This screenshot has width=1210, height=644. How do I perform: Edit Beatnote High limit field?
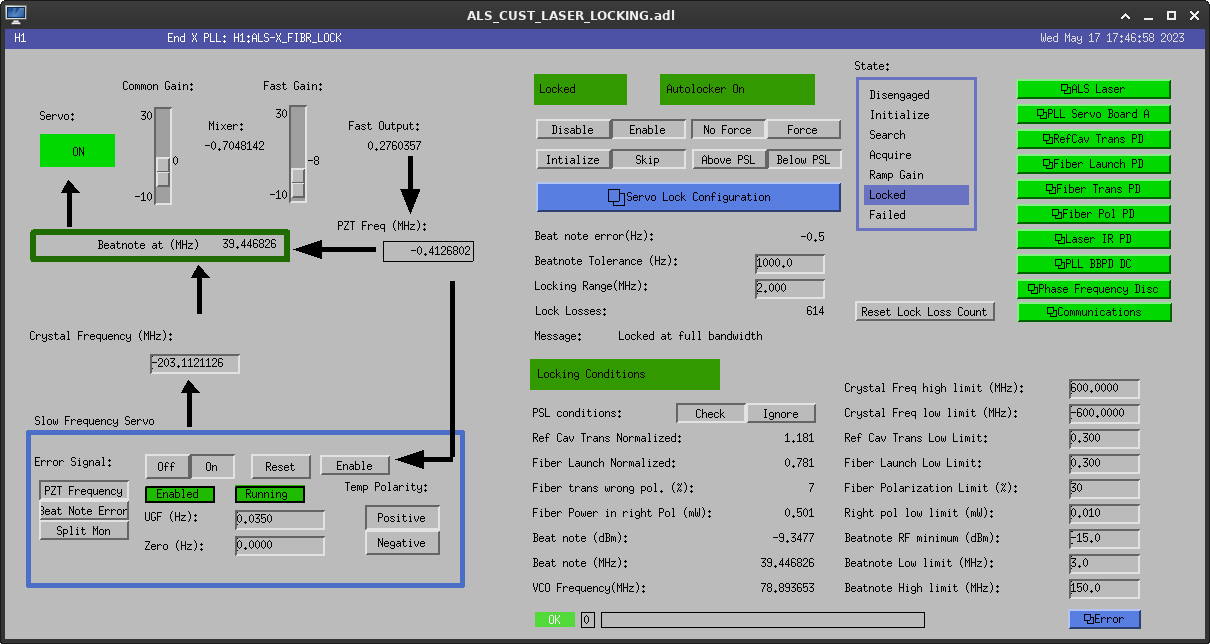tap(1104, 588)
